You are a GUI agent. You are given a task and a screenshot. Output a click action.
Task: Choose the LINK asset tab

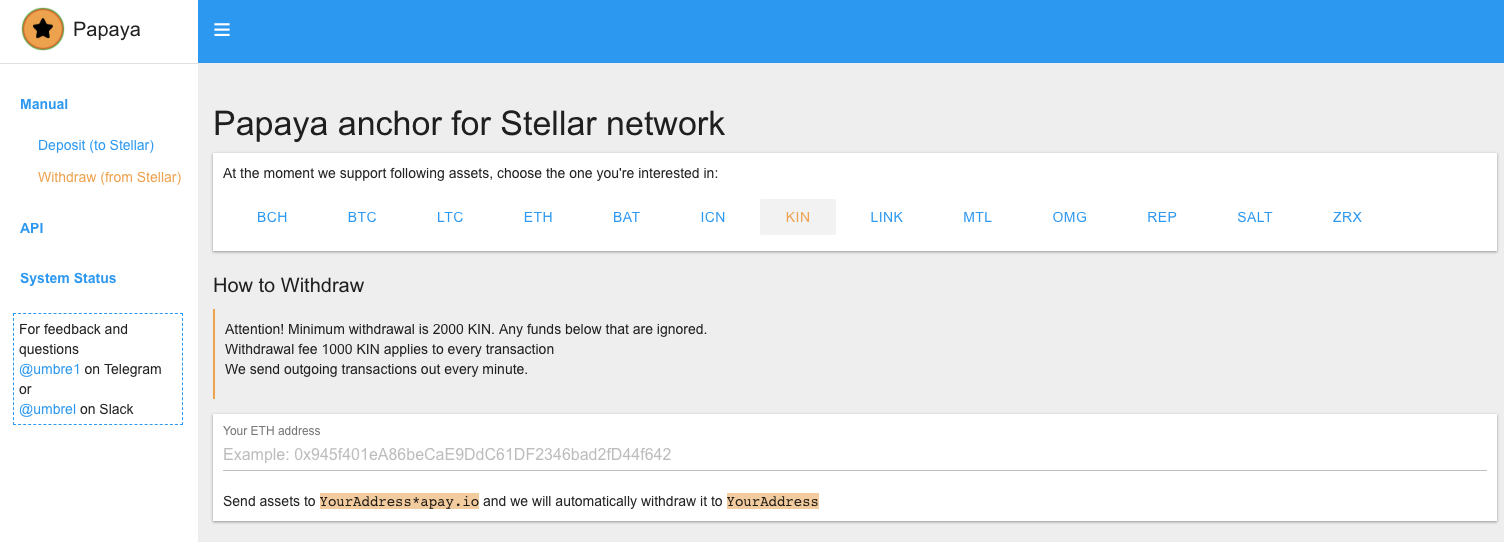(x=886, y=217)
